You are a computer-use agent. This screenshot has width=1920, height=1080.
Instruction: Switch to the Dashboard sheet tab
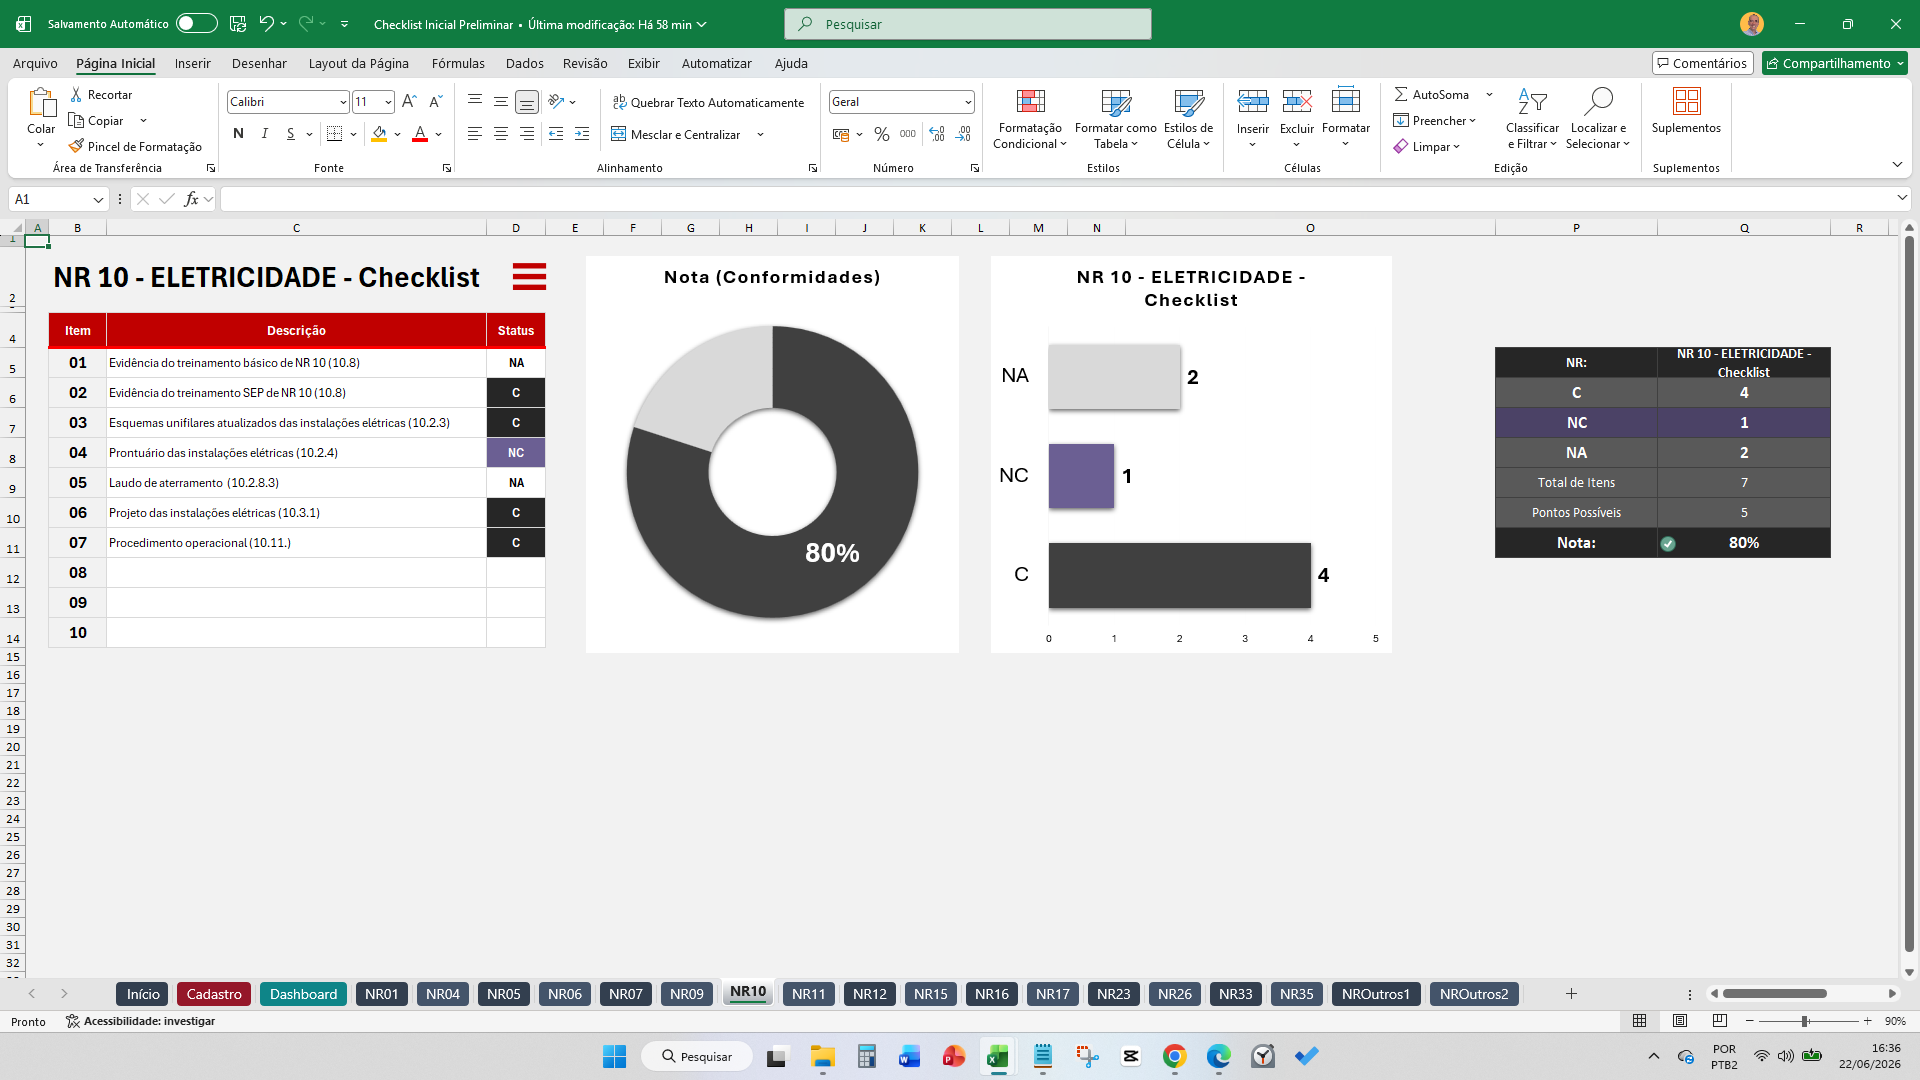(303, 994)
